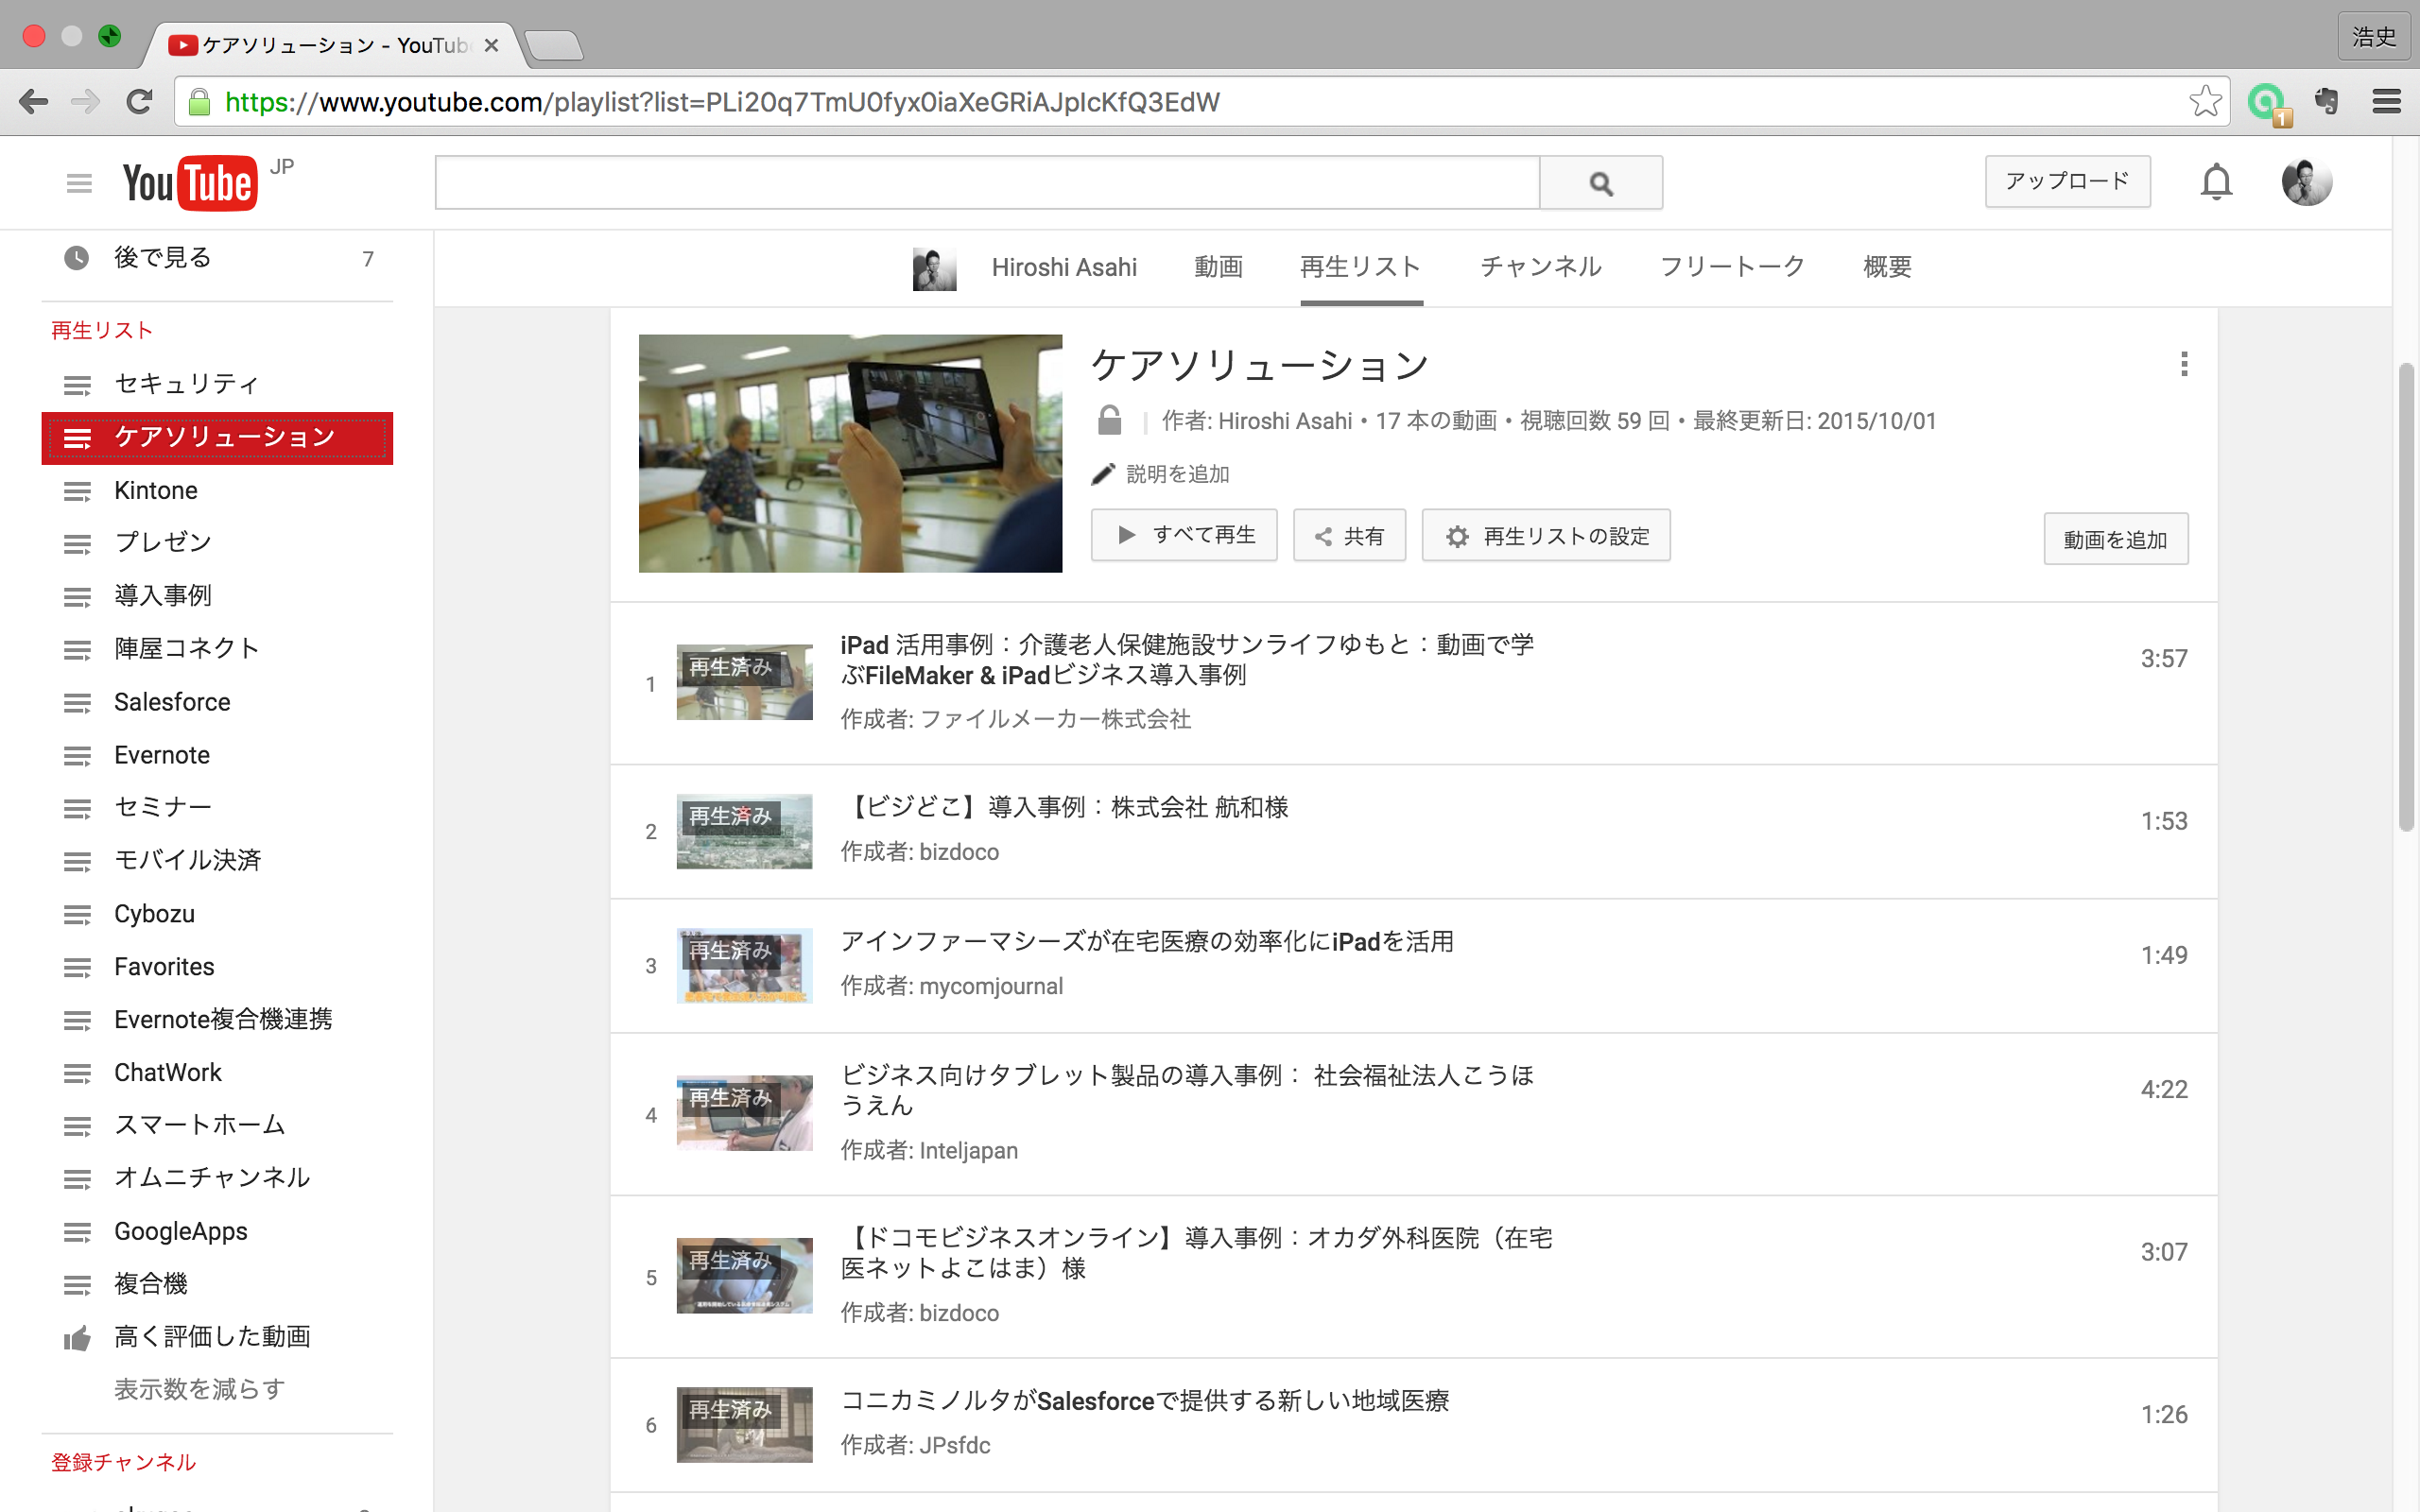2420x1512 pixels.
Task: Select the ケアソリューション playlist in sidebar
Action: 217,438
